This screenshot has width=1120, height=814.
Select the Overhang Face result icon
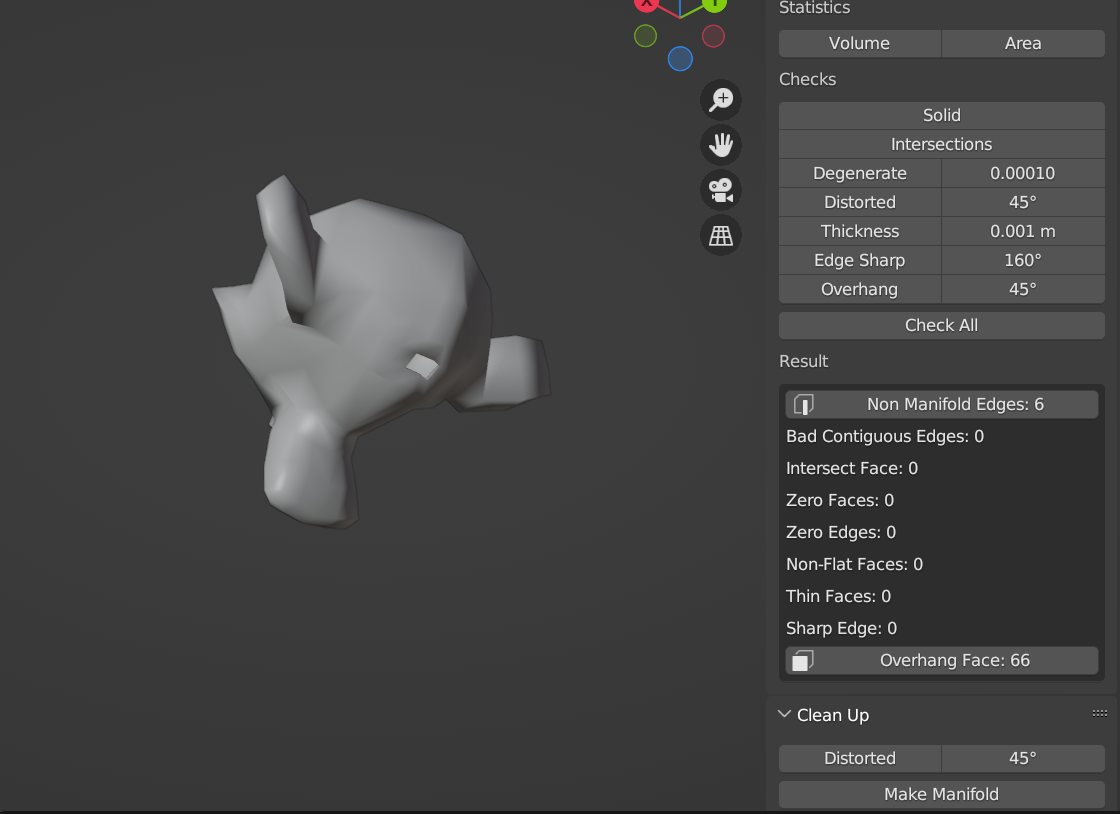804,661
